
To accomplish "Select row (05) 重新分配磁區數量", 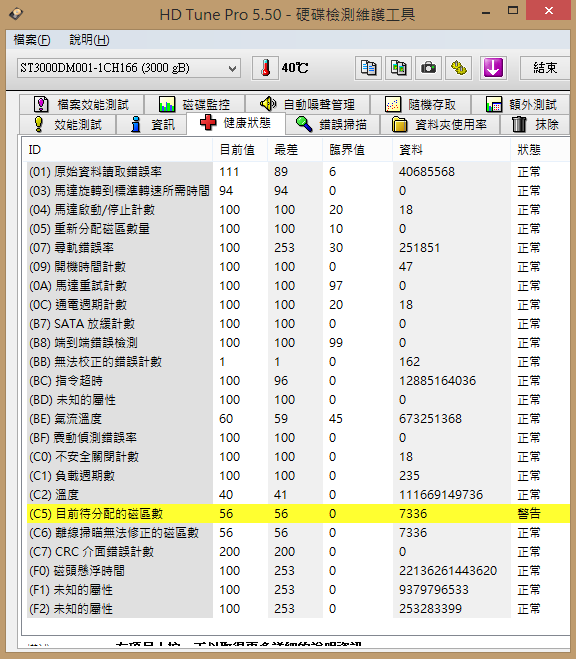I will (x=298, y=229).
